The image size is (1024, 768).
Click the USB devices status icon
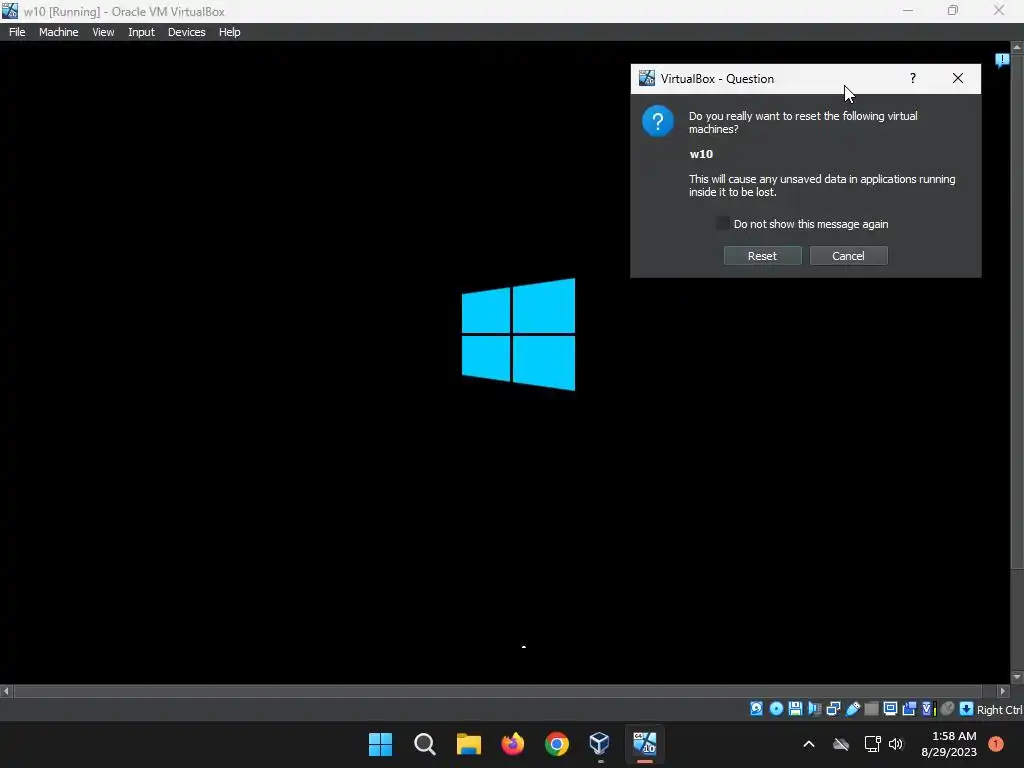[853, 709]
